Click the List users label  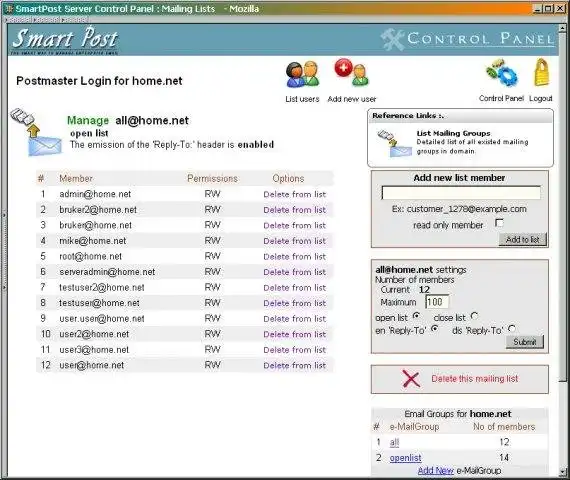[x=302, y=99]
